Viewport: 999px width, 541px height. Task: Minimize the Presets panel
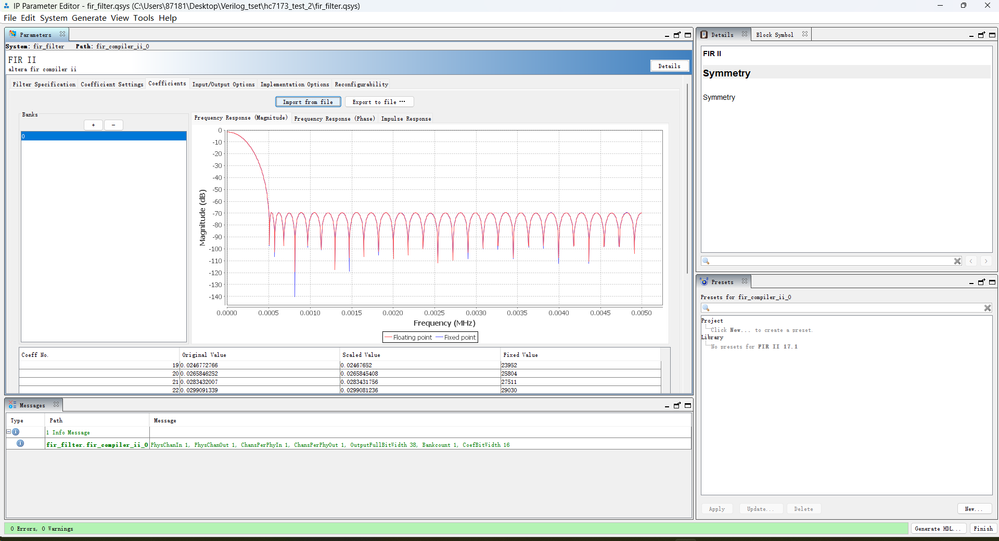click(x=972, y=282)
